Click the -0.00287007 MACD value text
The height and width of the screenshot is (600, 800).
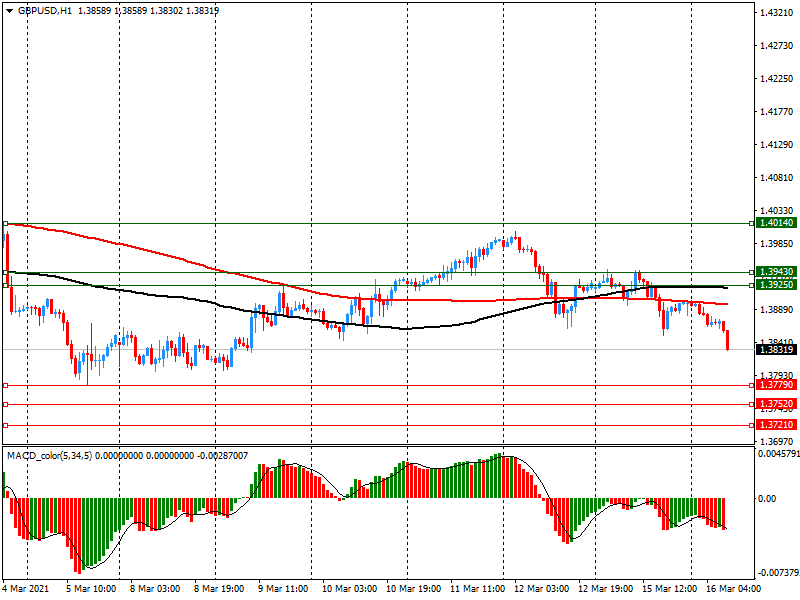click(221, 456)
